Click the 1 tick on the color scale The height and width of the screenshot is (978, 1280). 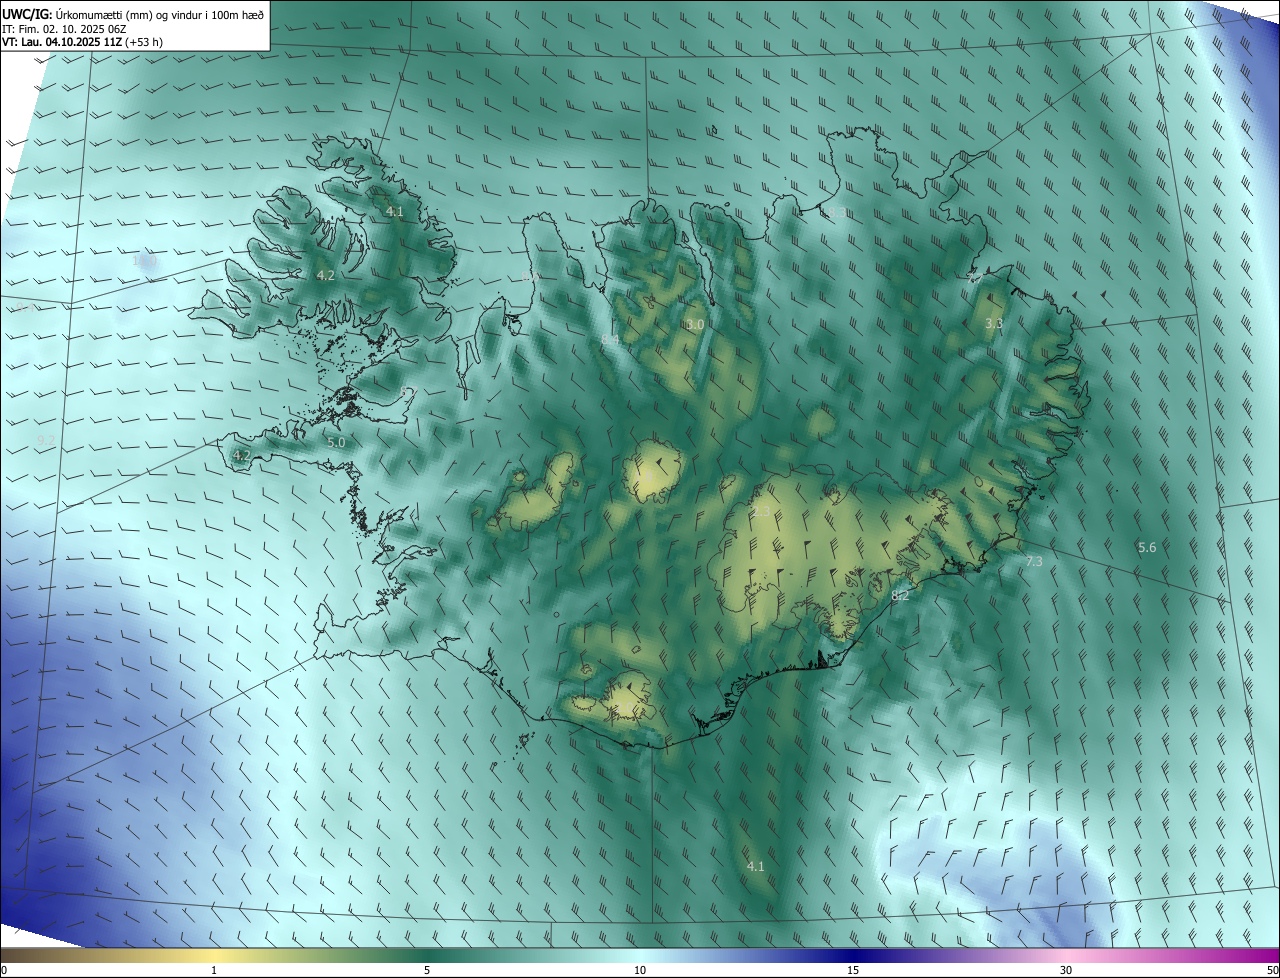(x=214, y=970)
